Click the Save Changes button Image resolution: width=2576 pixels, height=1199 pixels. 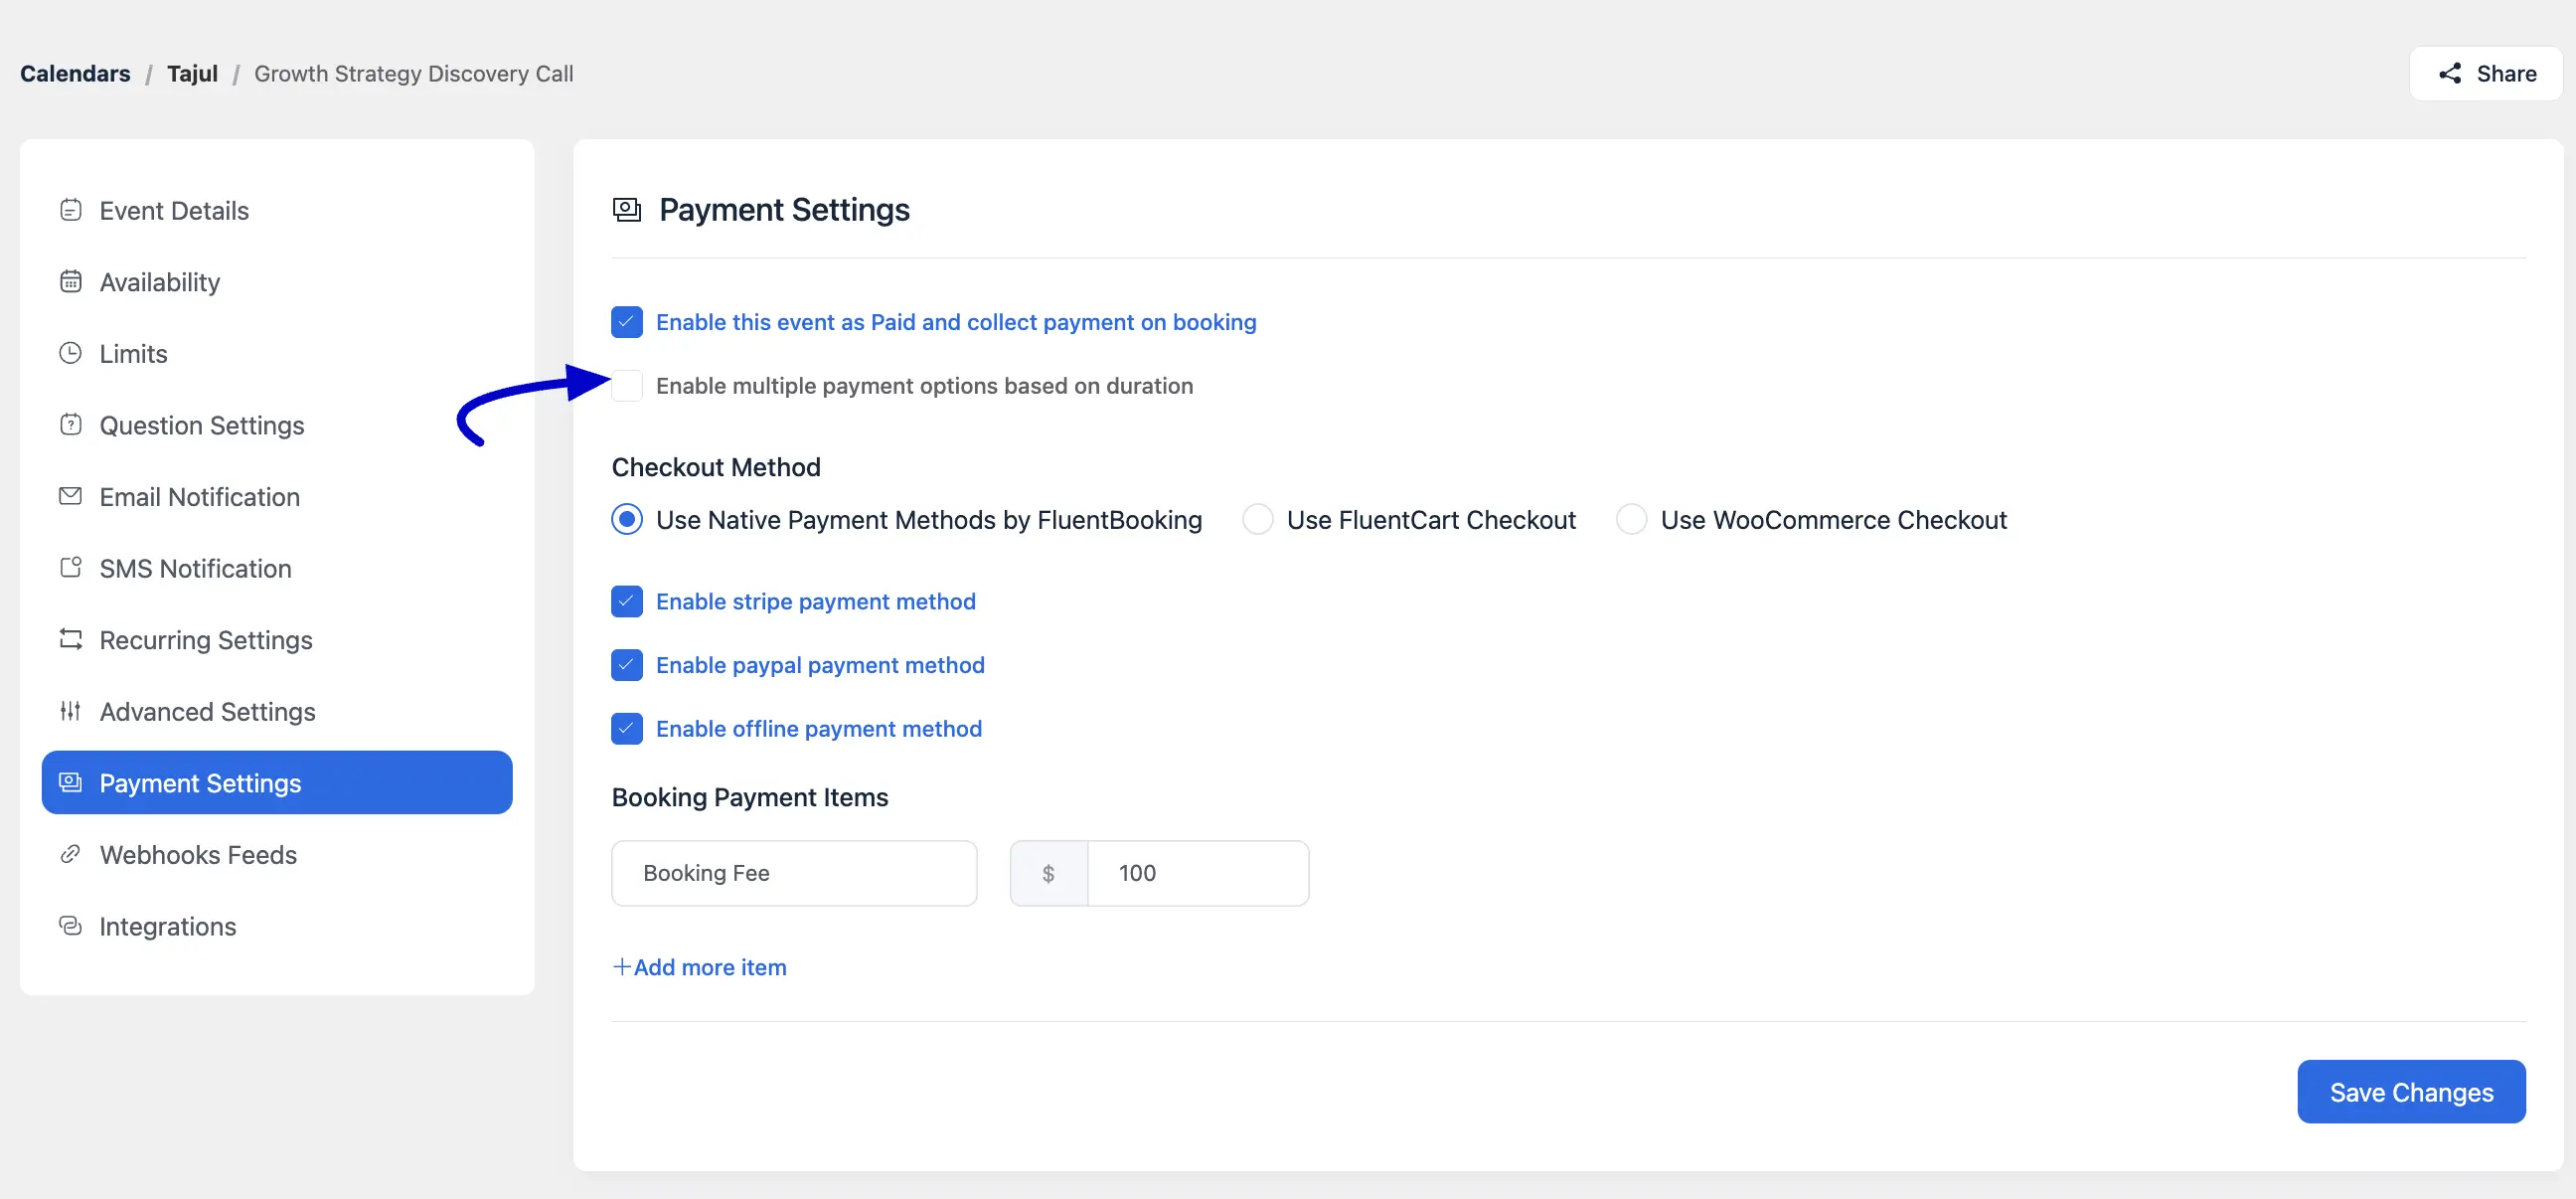(x=2411, y=1091)
